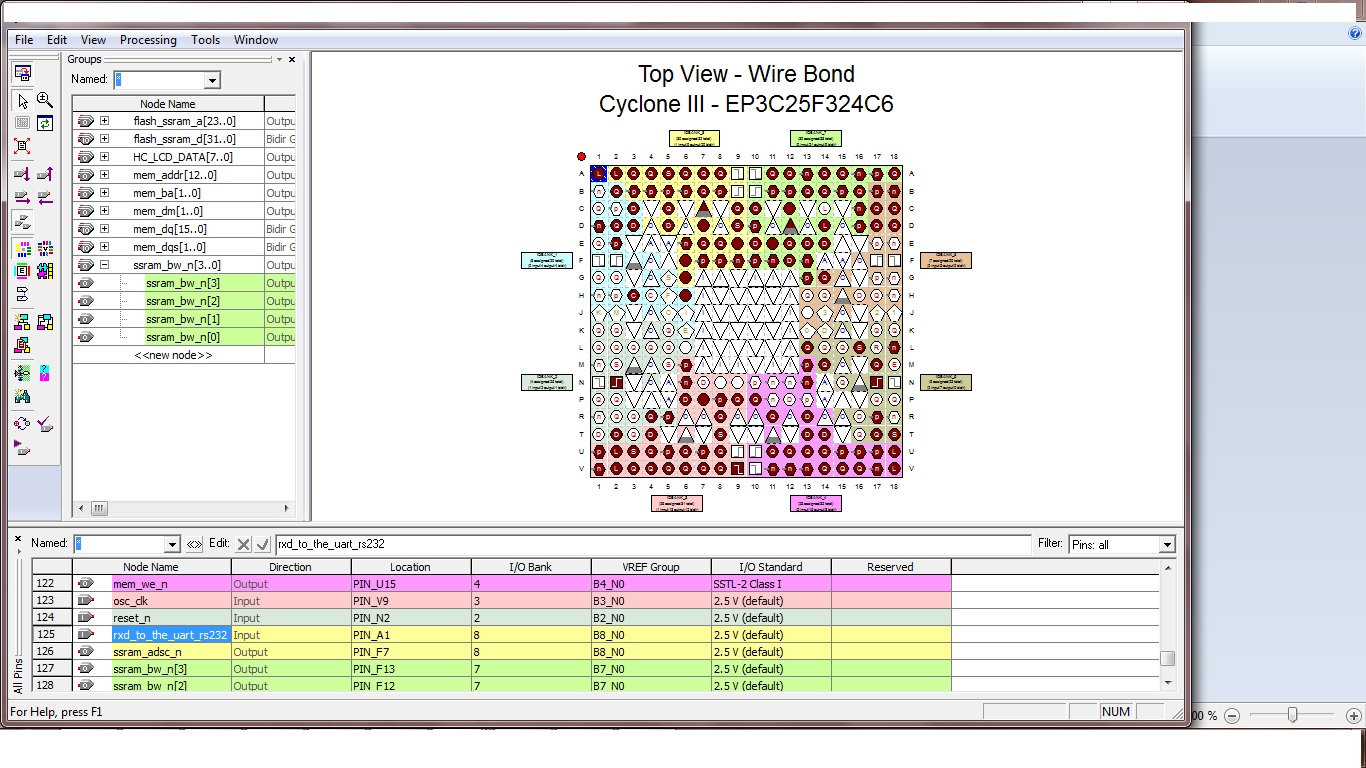Expand the flash_ssram_a[23..0] group
1366x768 pixels.
(104, 121)
